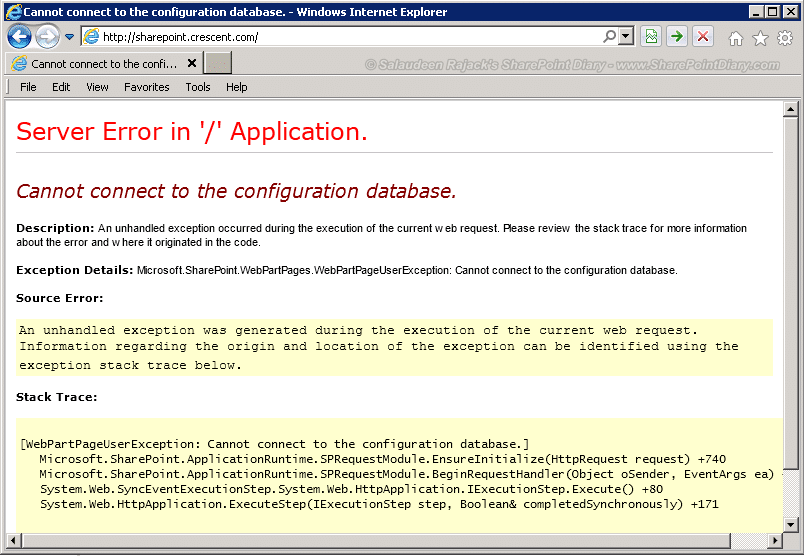Open the View menu

click(97, 87)
